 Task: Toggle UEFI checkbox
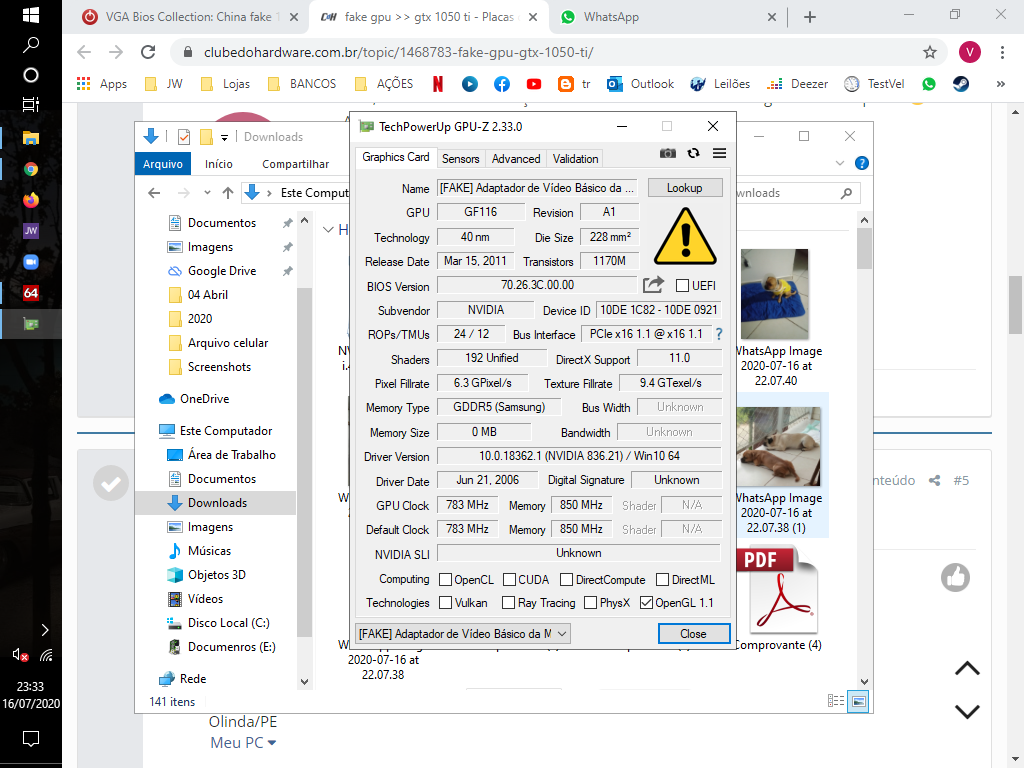point(682,285)
